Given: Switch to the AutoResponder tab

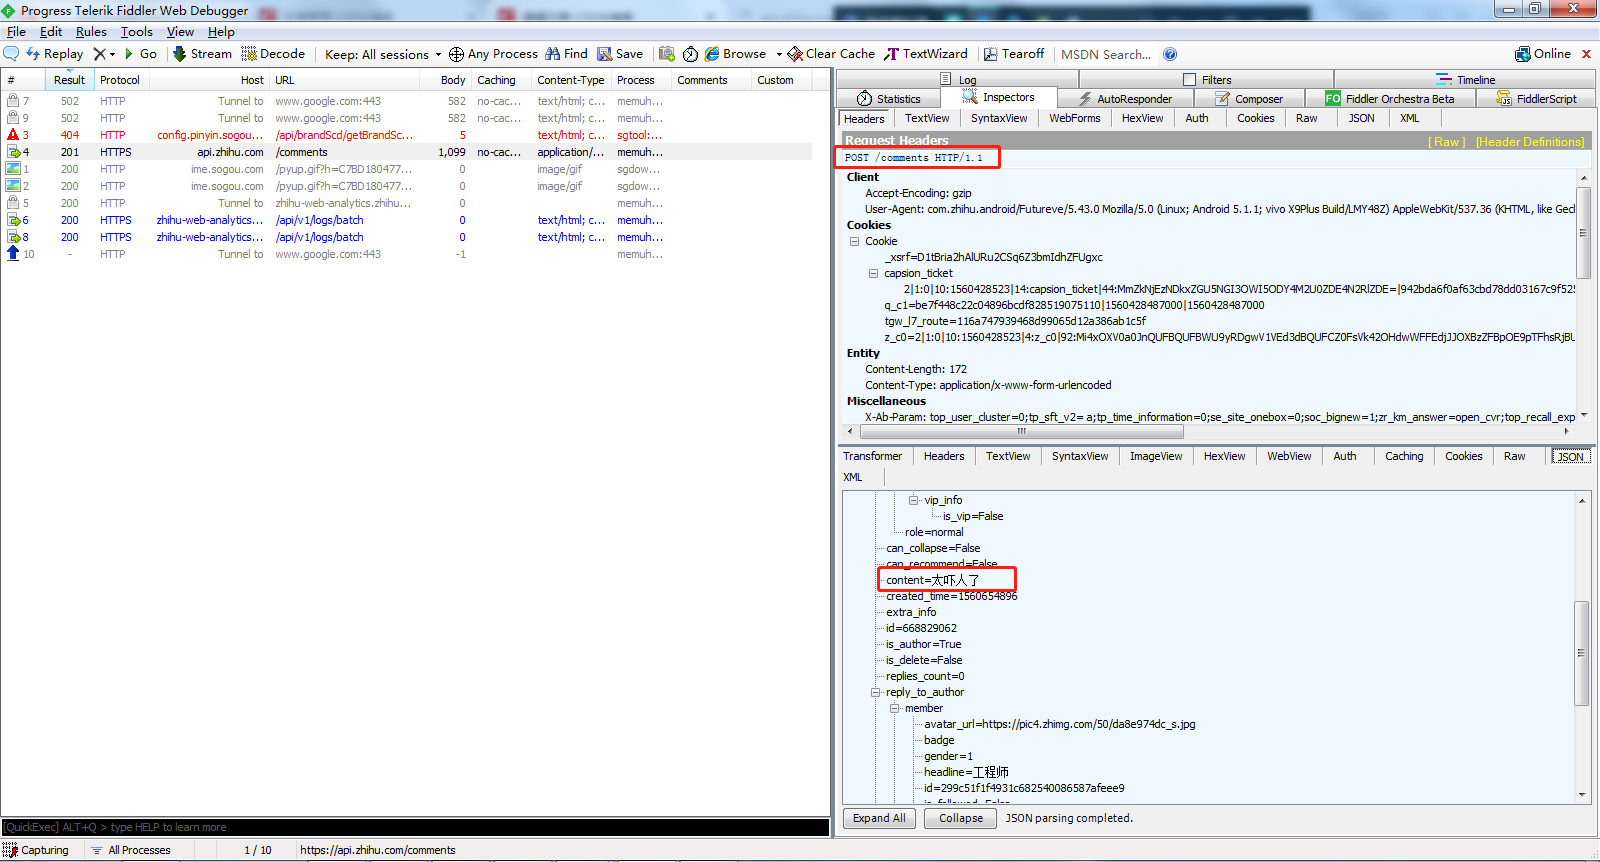Looking at the screenshot, I should point(1125,99).
